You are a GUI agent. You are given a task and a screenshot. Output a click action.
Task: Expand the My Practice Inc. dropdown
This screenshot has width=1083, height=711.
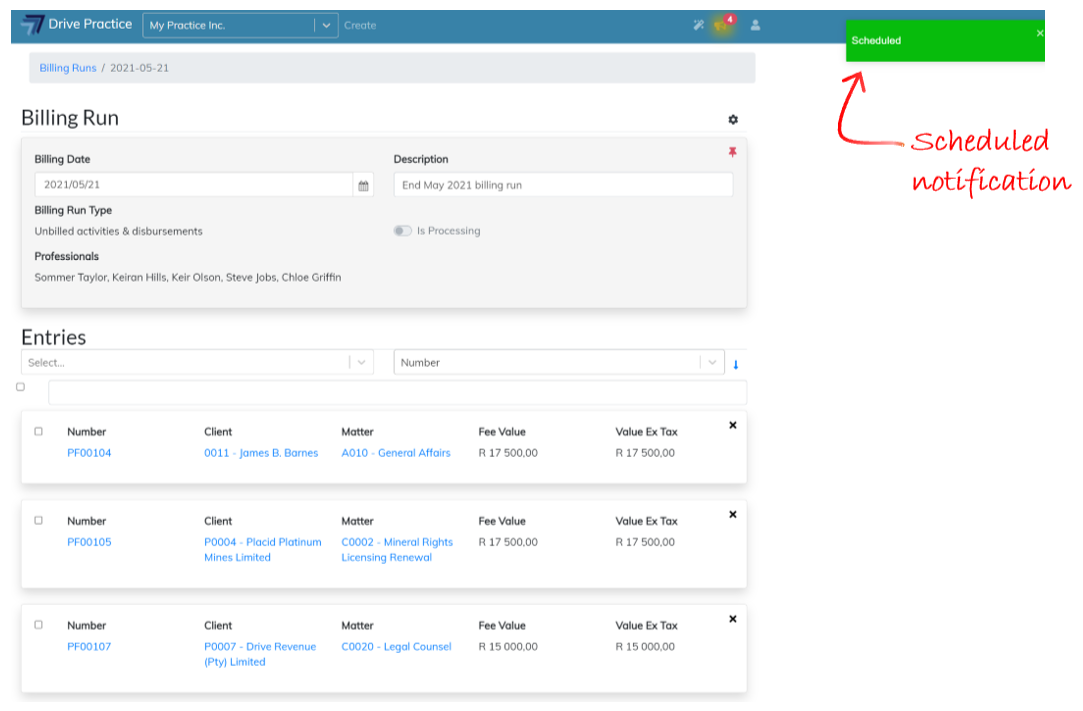[327, 25]
